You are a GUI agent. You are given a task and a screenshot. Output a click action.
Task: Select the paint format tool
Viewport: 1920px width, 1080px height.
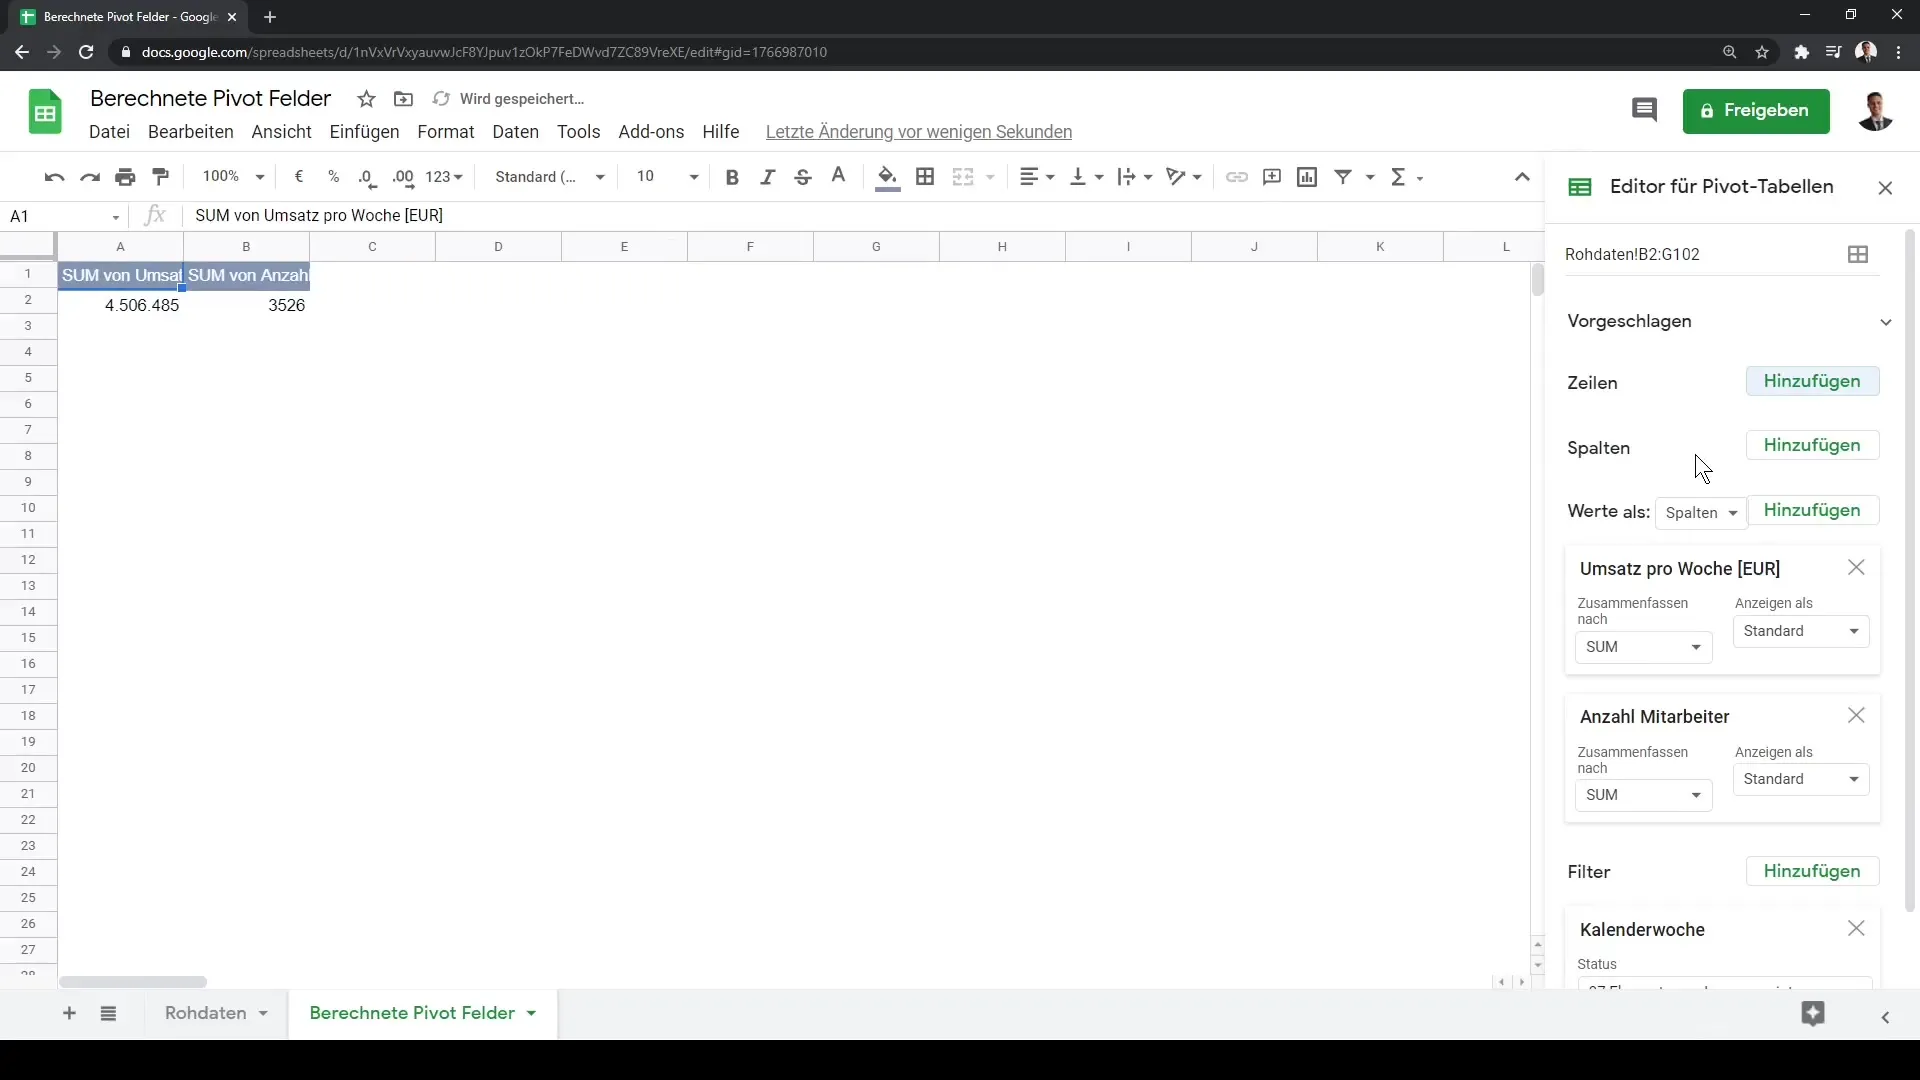pyautogui.click(x=161, y=177)
